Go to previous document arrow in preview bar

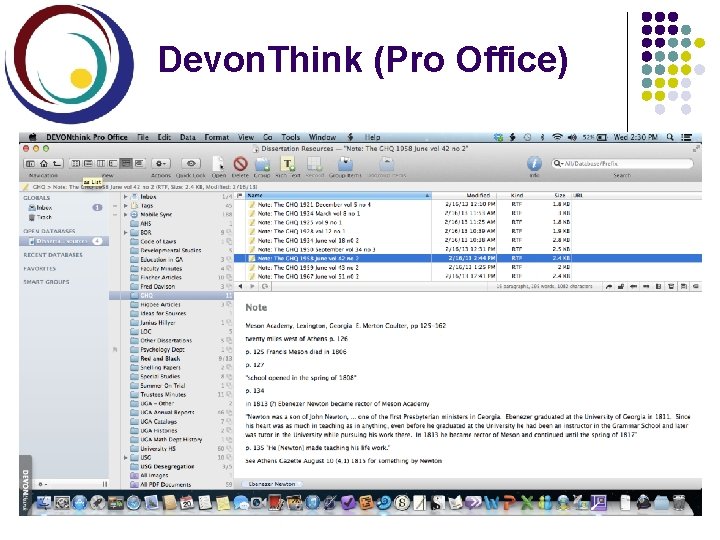tap(240, 286)
